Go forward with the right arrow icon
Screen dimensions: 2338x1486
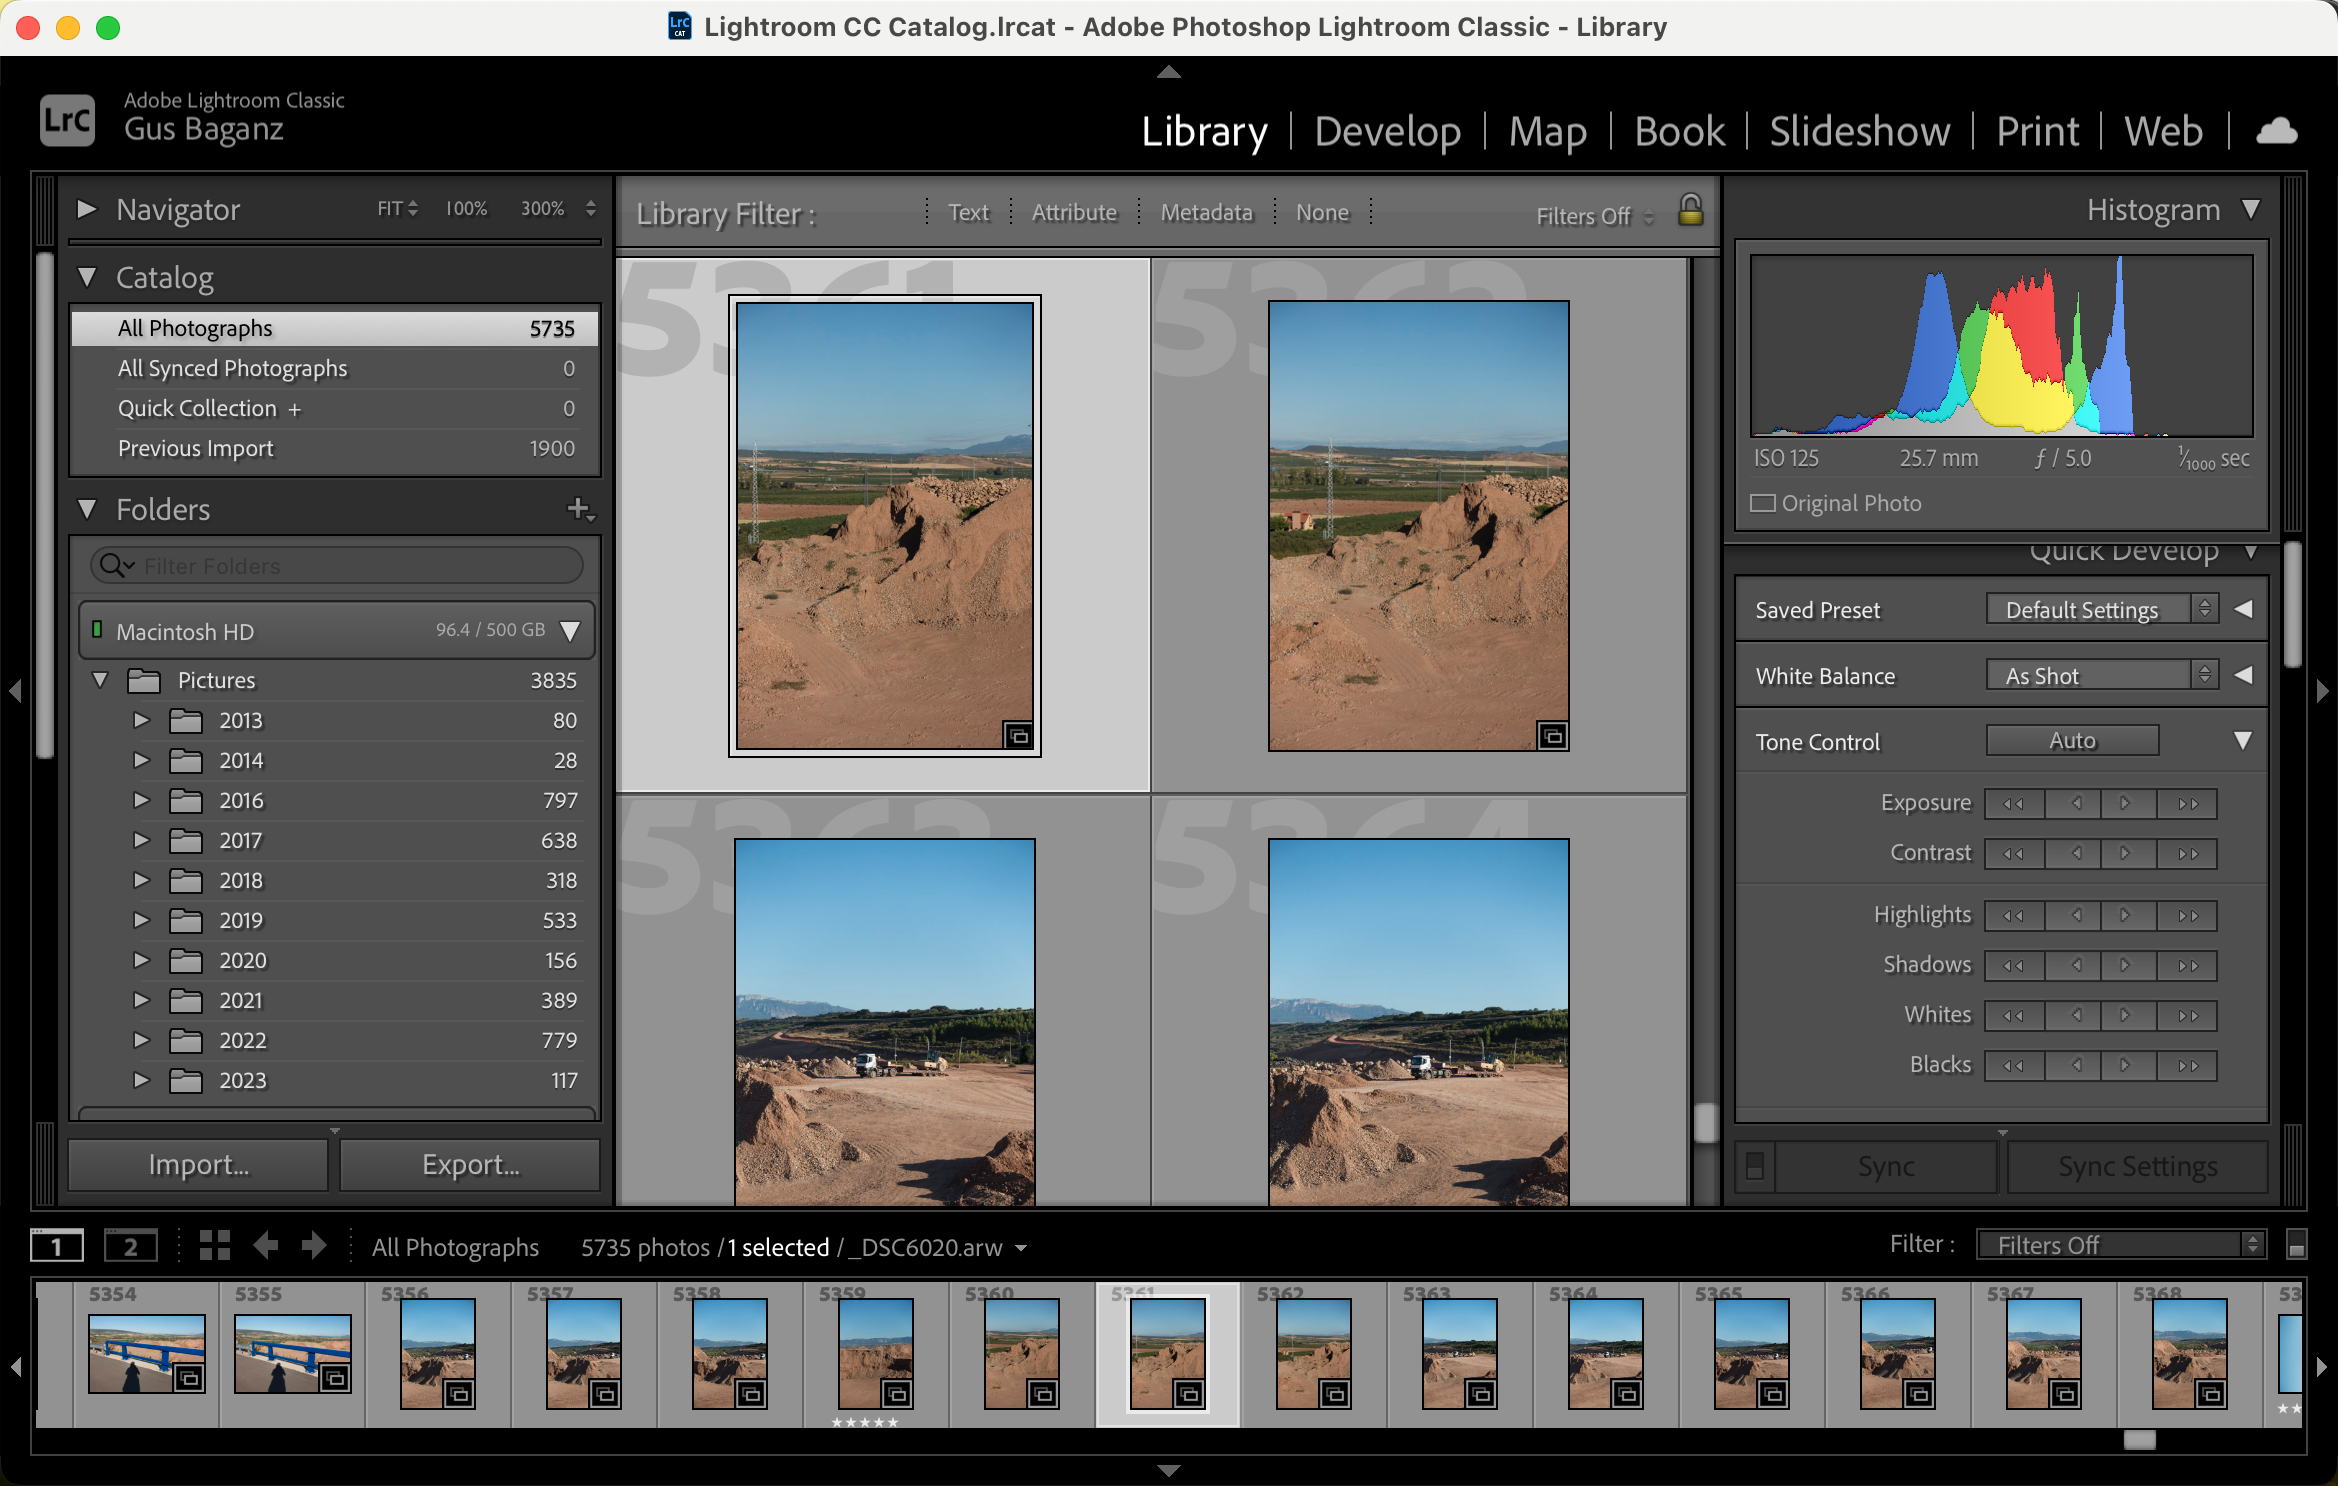314,1246
